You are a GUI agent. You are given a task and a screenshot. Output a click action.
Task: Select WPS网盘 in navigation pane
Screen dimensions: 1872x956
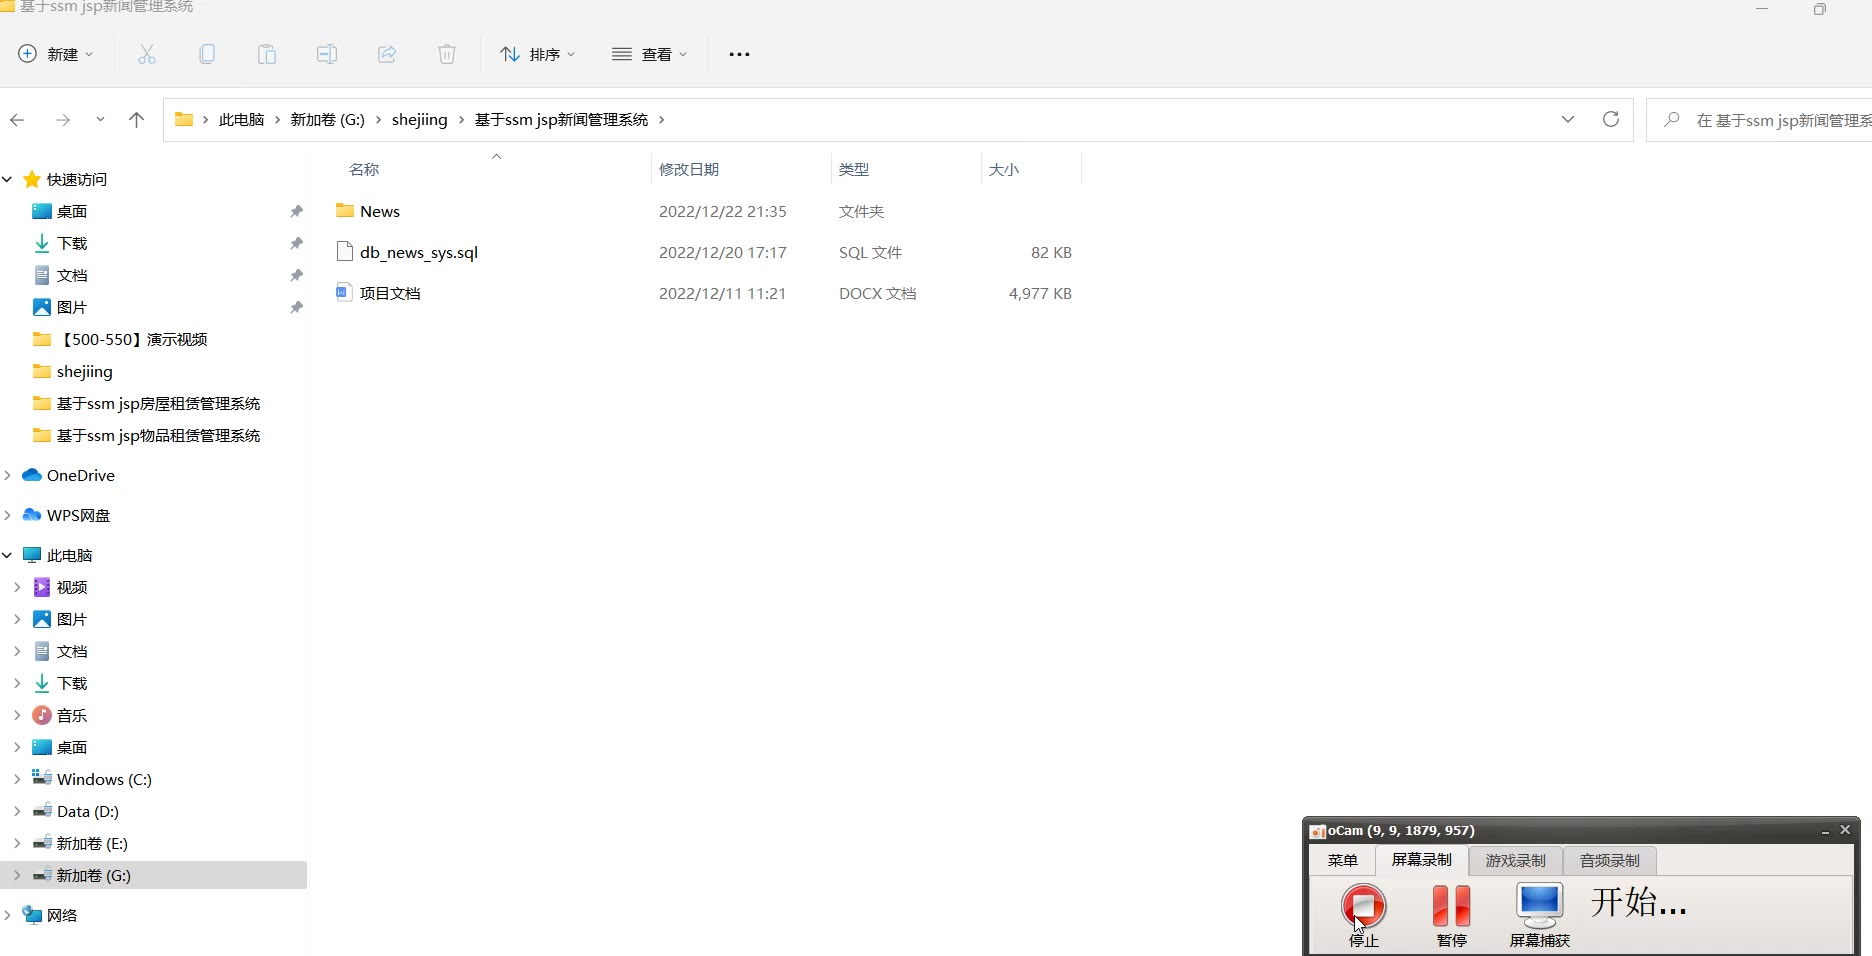coord(78,515)
